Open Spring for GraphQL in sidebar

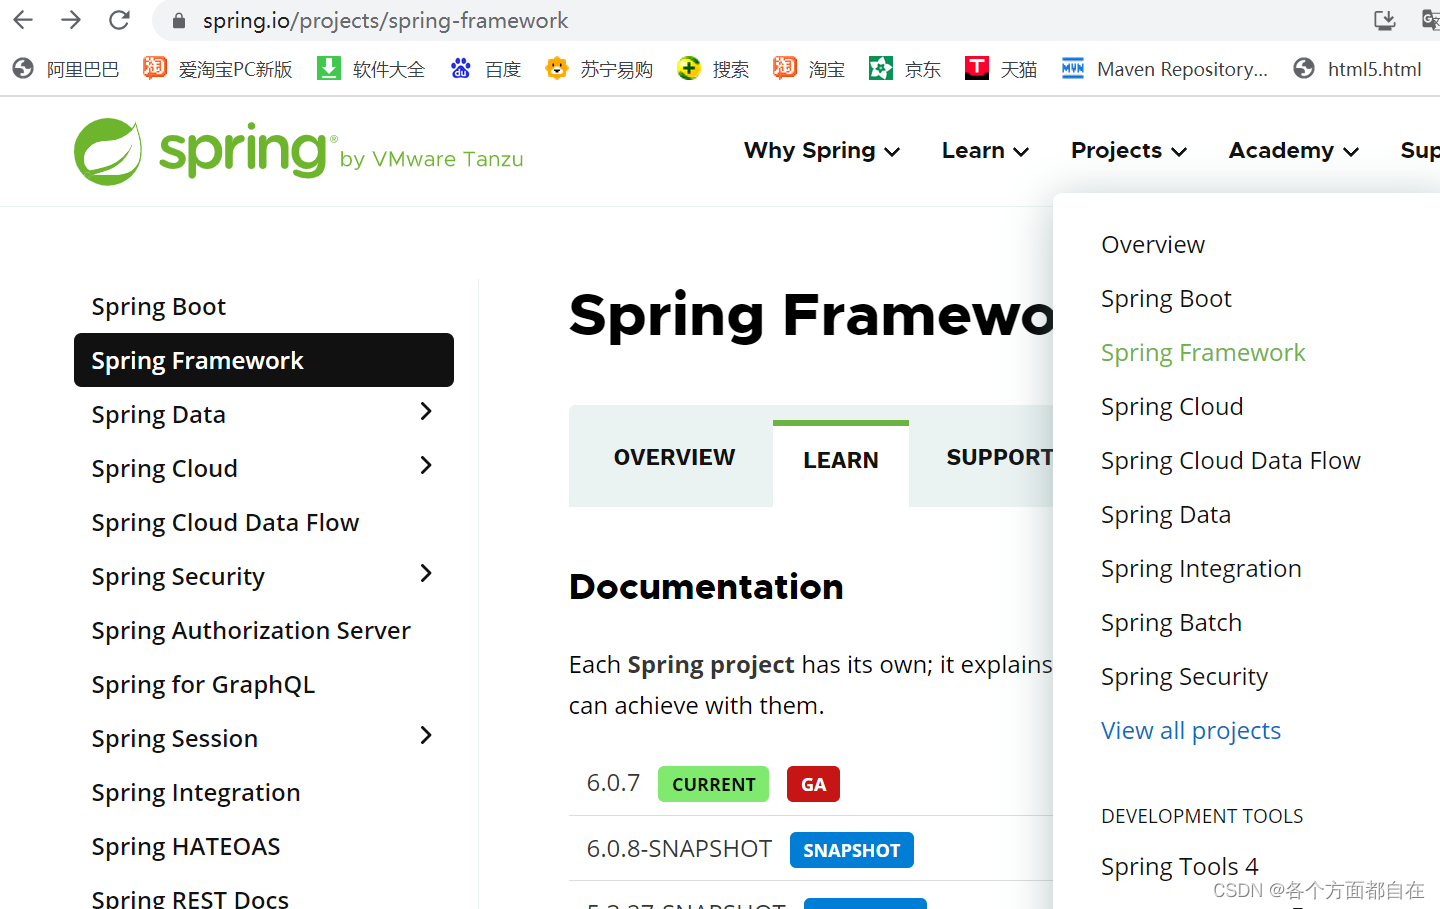[x=203, y=685]
